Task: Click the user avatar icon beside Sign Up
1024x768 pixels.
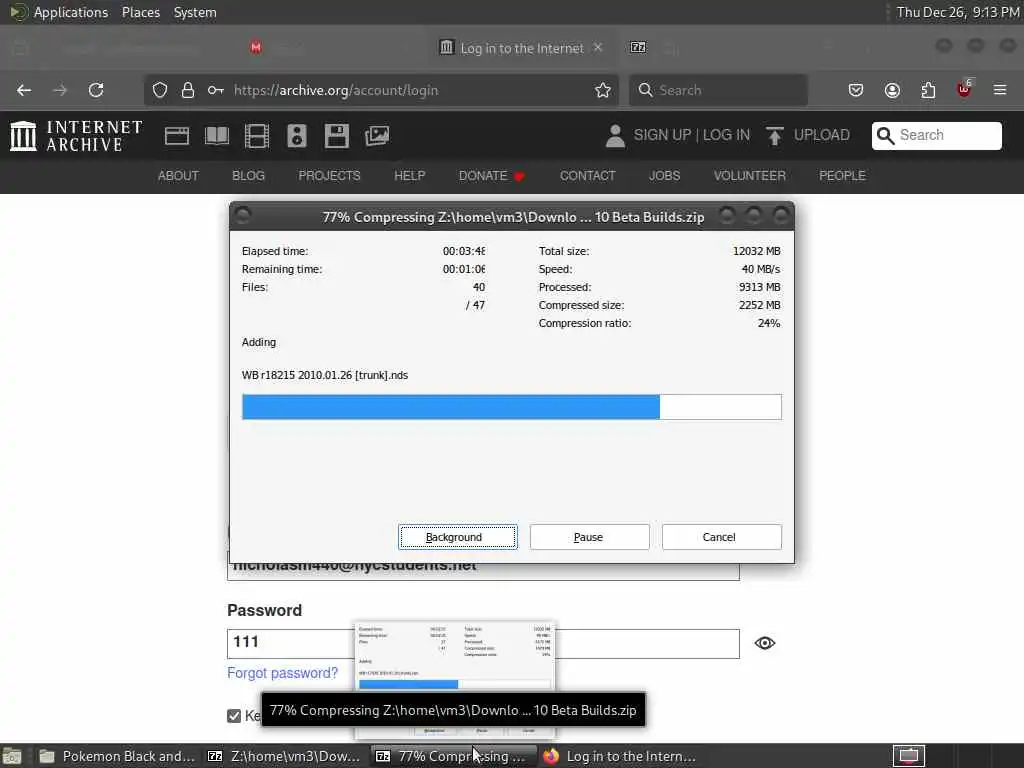Action: (615, 136)
